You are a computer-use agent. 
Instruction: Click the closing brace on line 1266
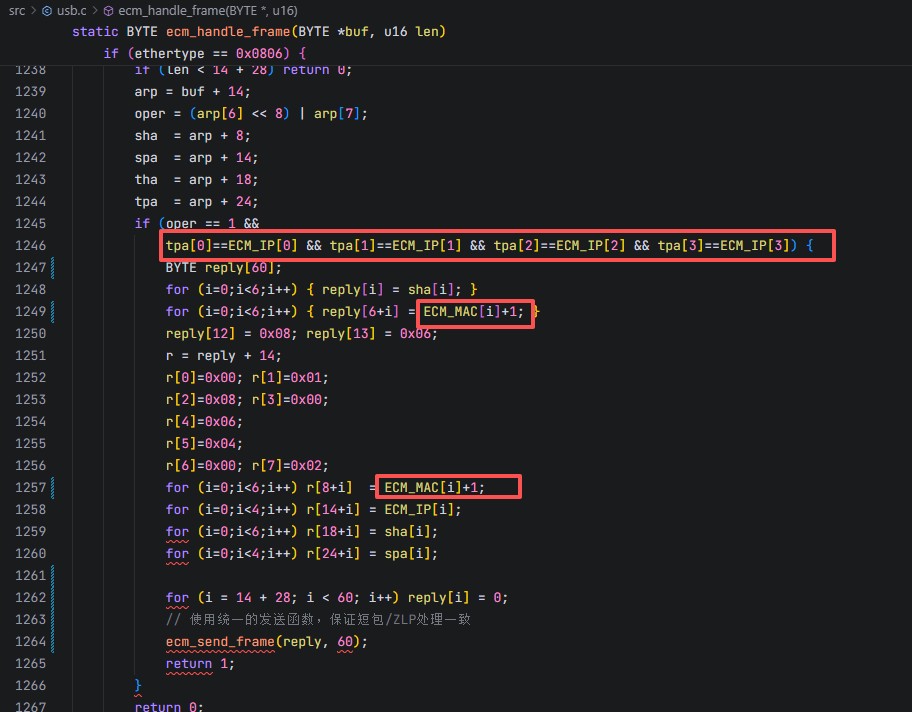[138, 685]
